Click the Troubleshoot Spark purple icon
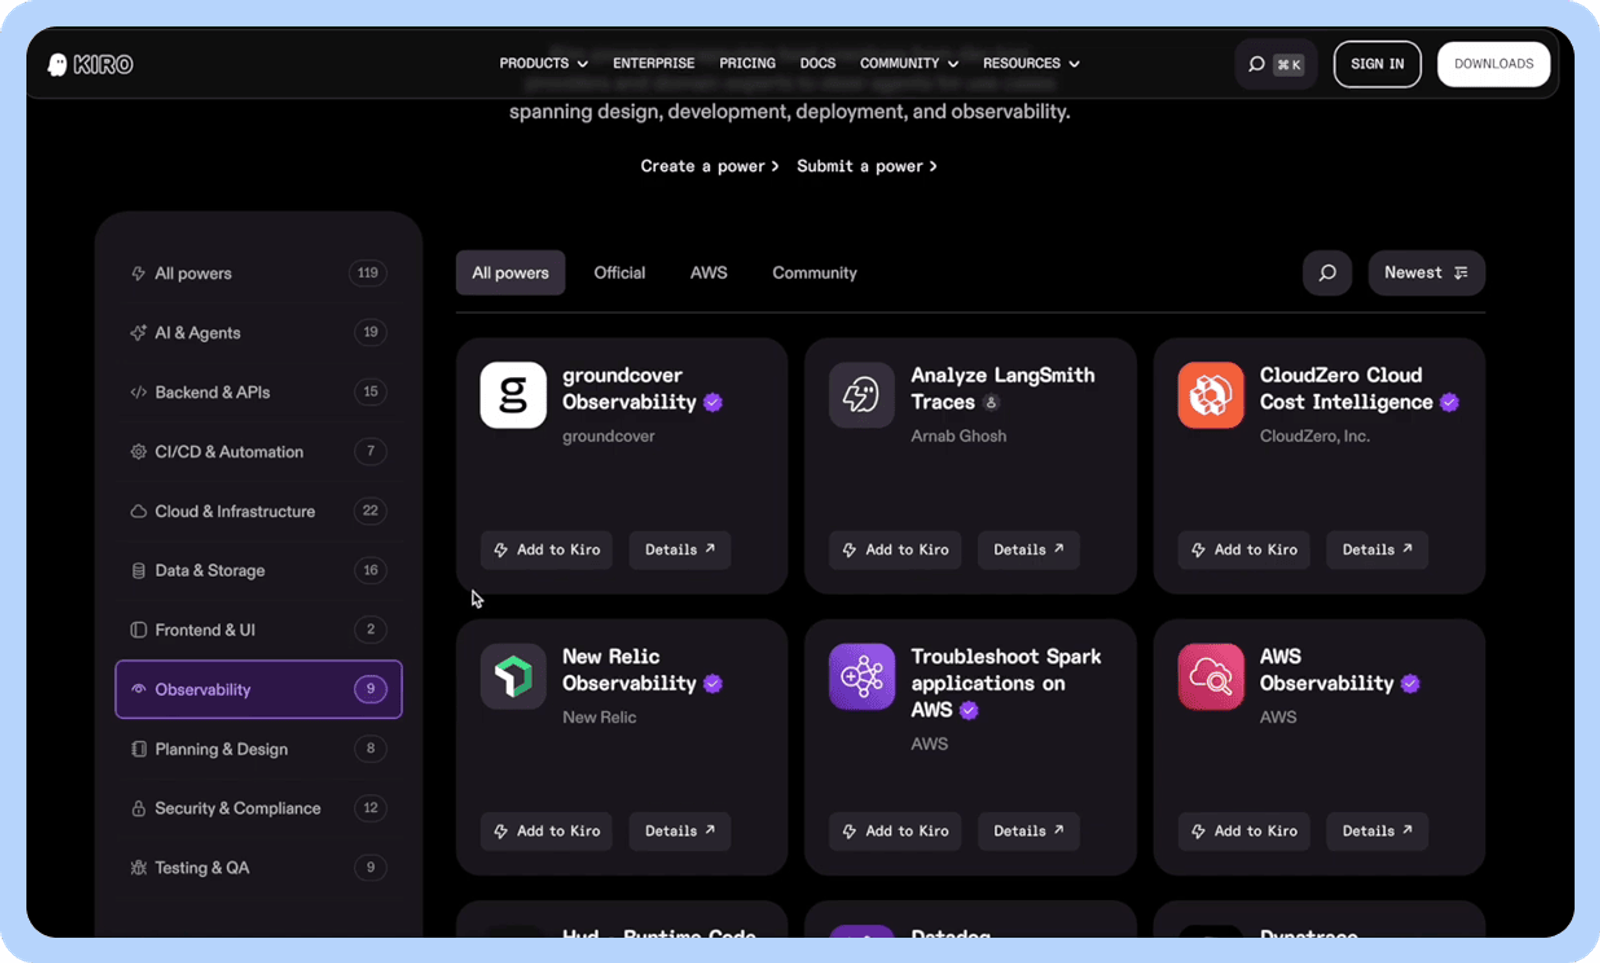The height and width of the screenshot is (963, 1600). [x=861, y=676]
